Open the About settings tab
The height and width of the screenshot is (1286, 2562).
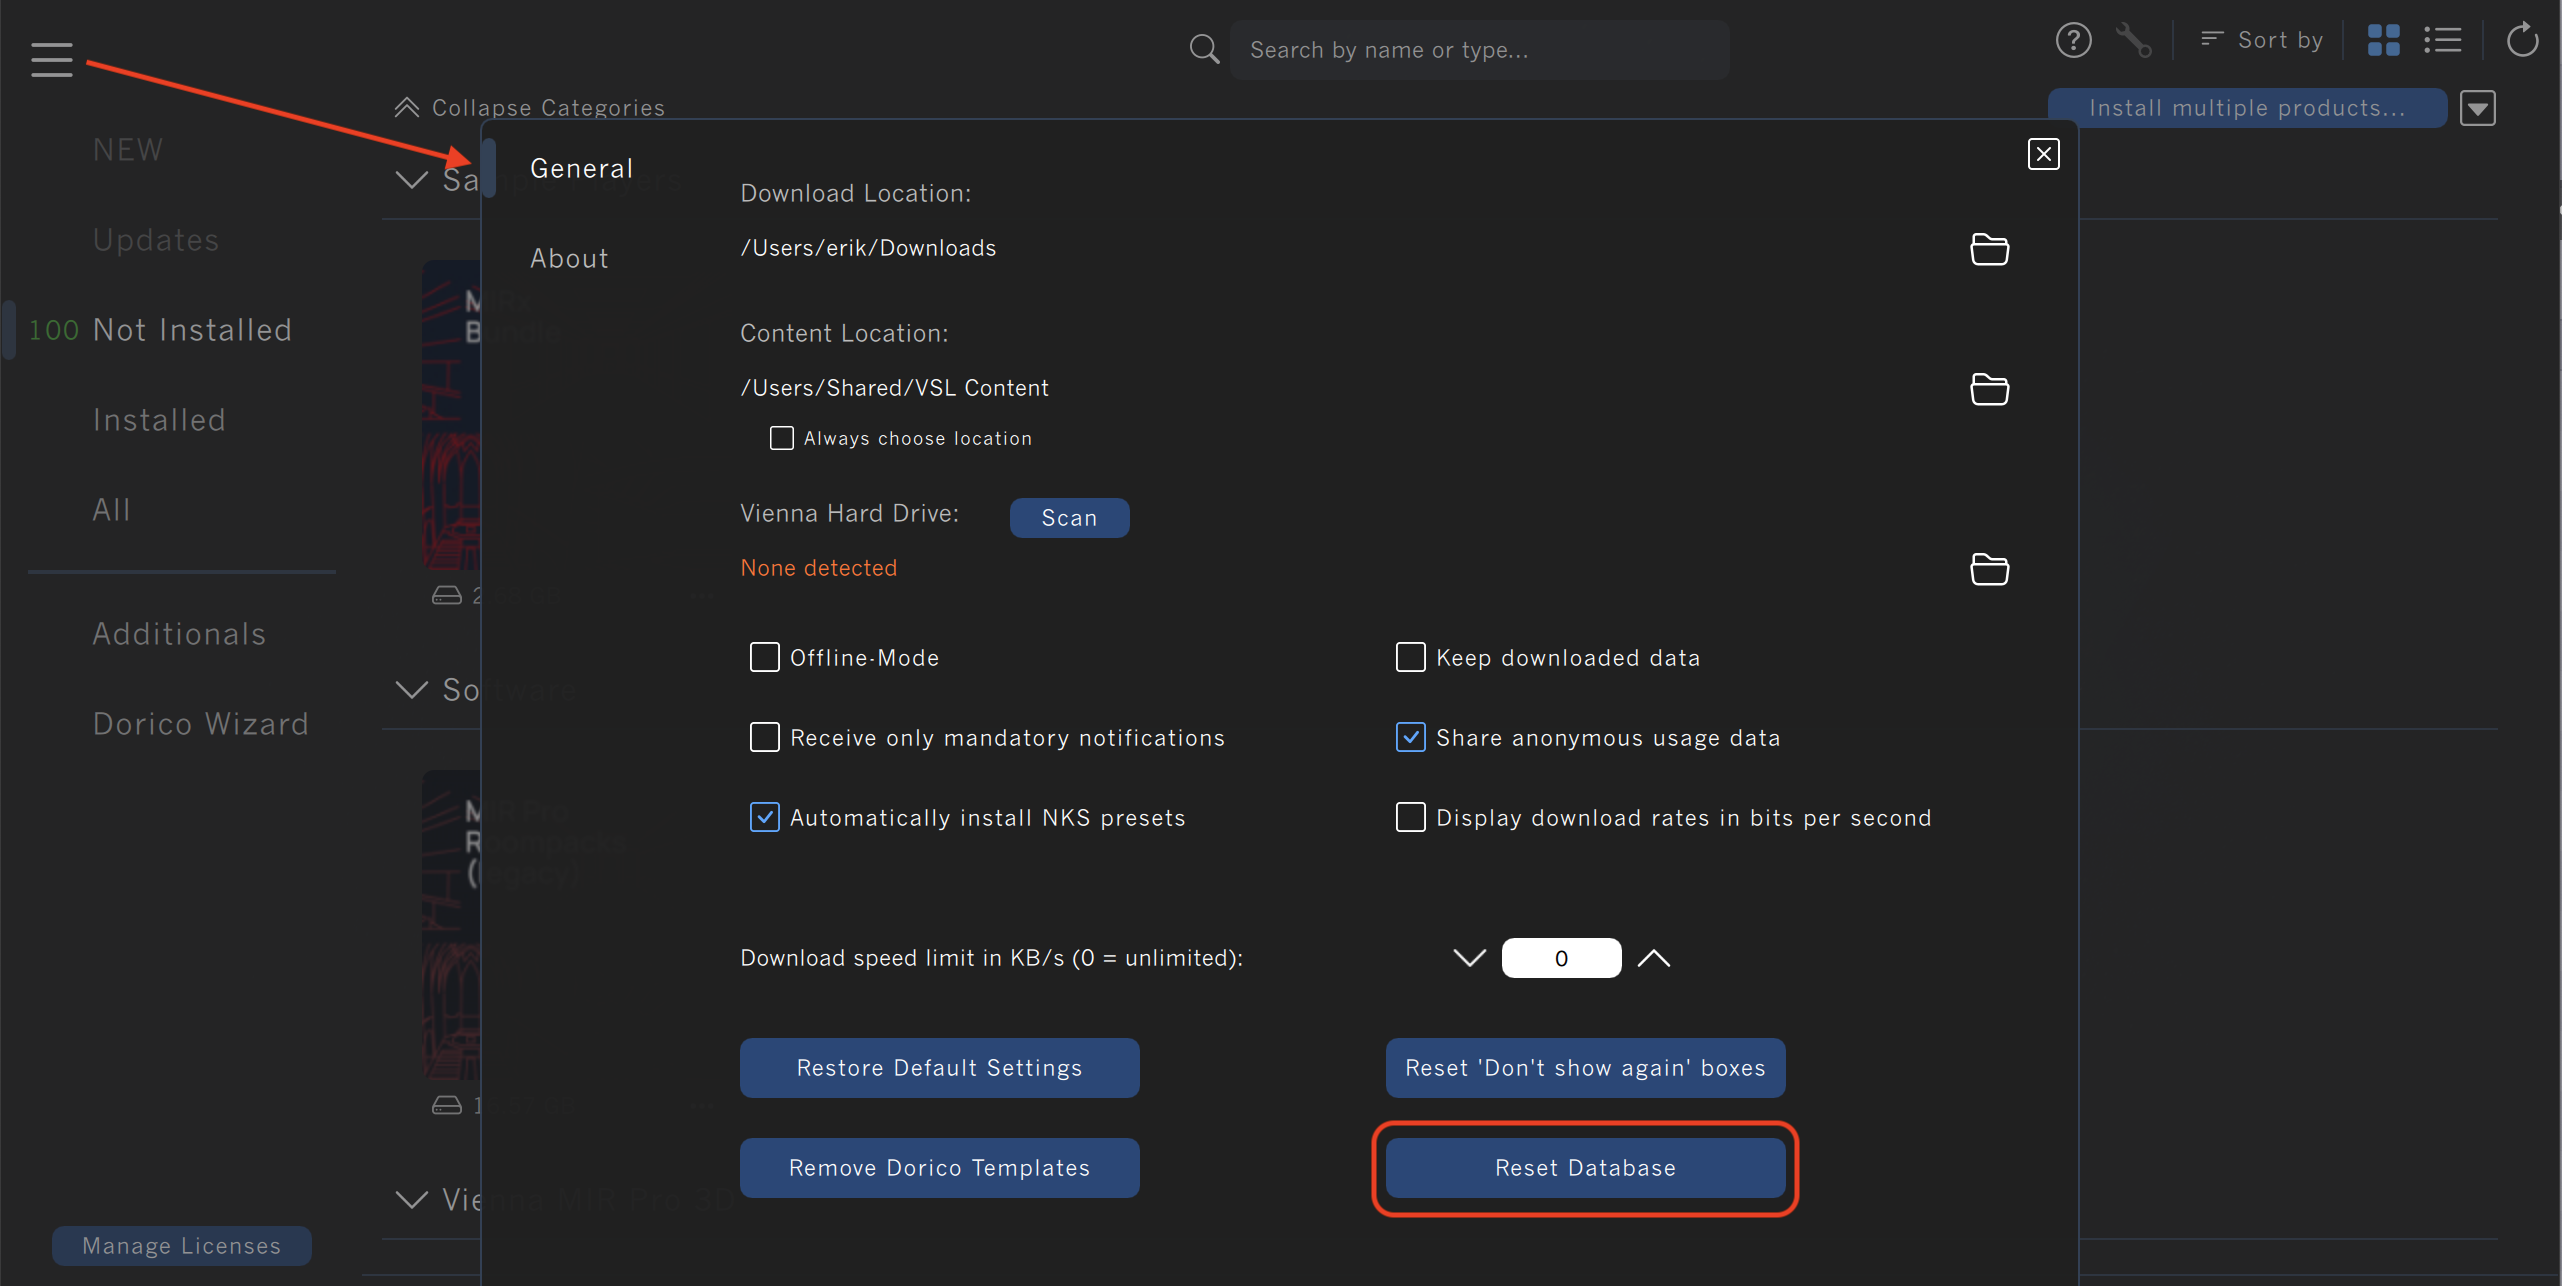click(x=569, y=258)
